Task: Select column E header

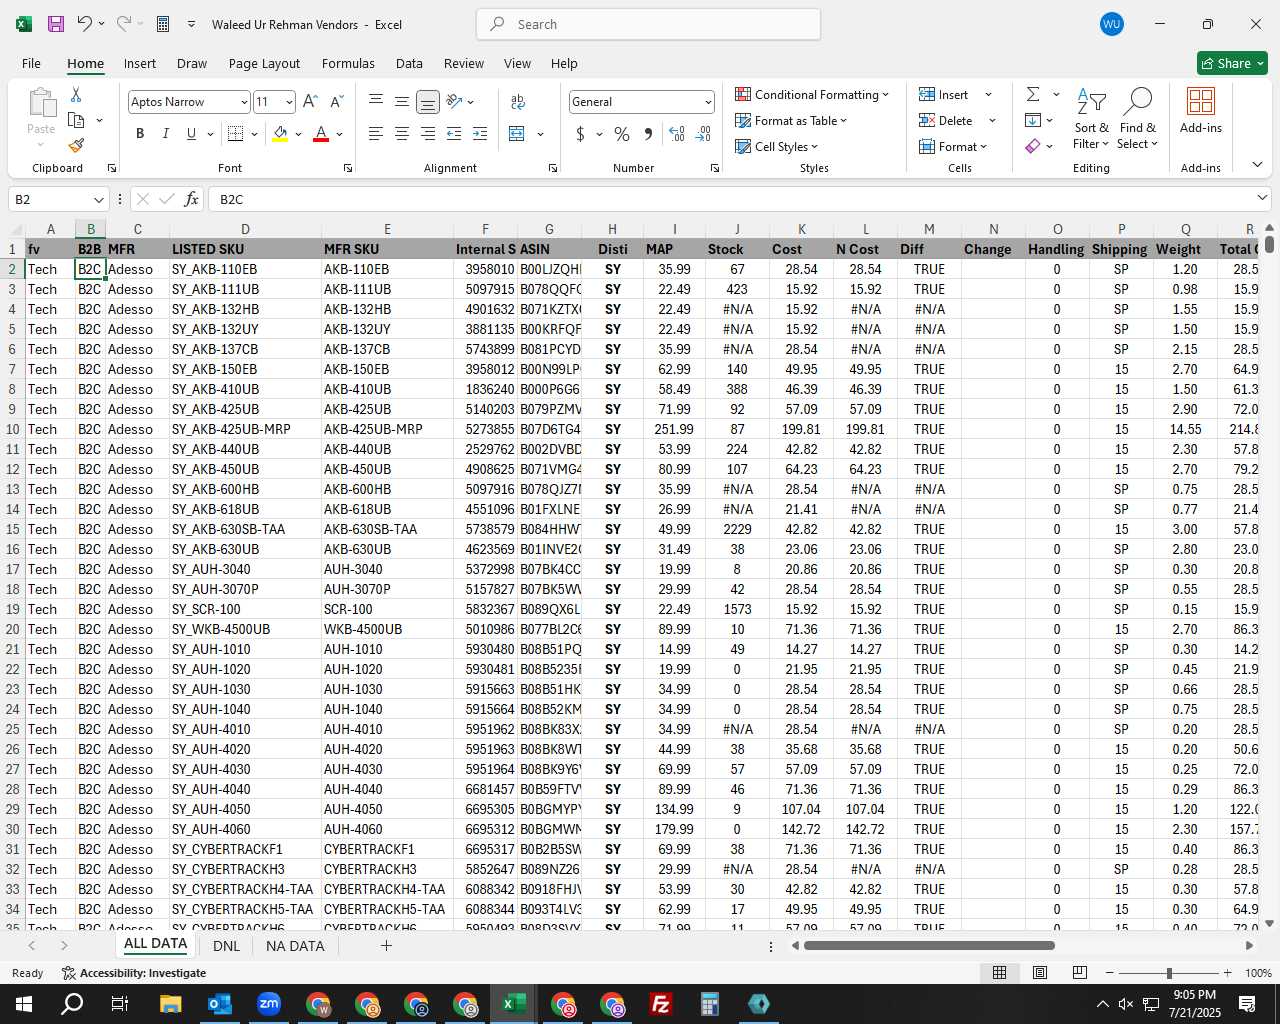Action: (x=387, y=229)
